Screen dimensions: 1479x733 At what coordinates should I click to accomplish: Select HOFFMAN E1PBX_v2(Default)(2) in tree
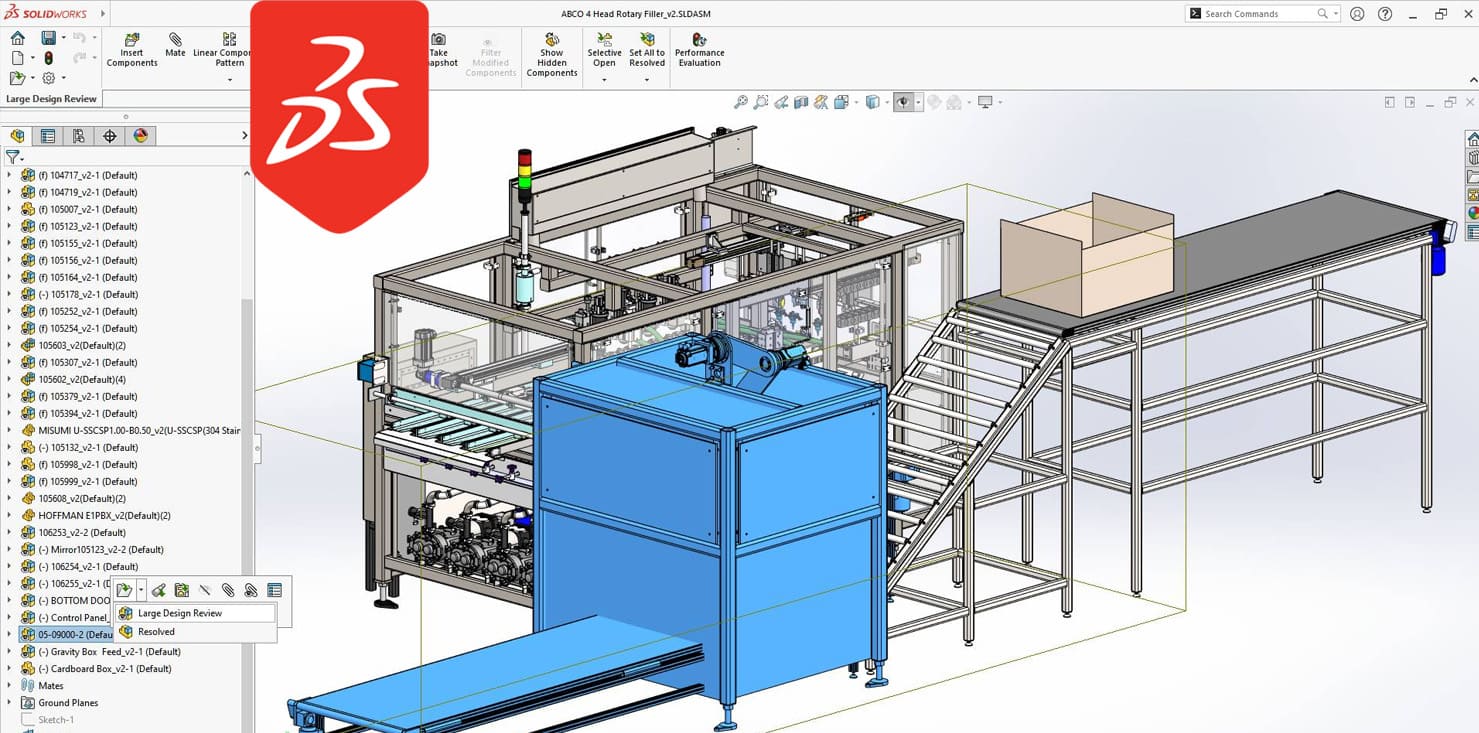[104, 516]
